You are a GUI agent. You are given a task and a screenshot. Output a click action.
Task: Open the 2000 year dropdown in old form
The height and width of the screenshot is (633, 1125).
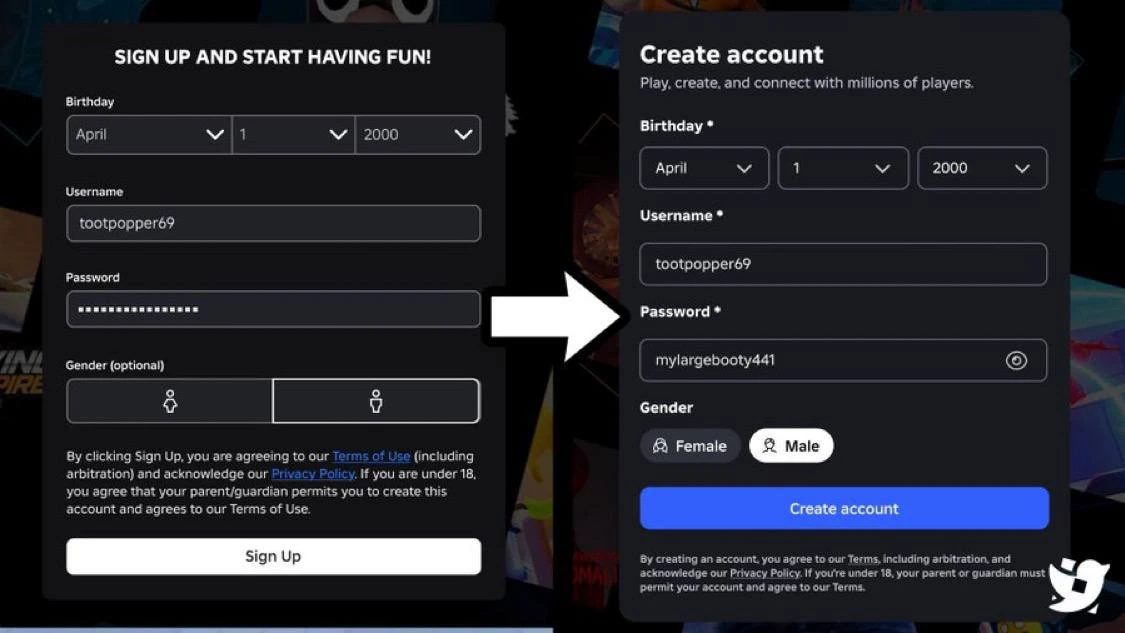(418, 134)
